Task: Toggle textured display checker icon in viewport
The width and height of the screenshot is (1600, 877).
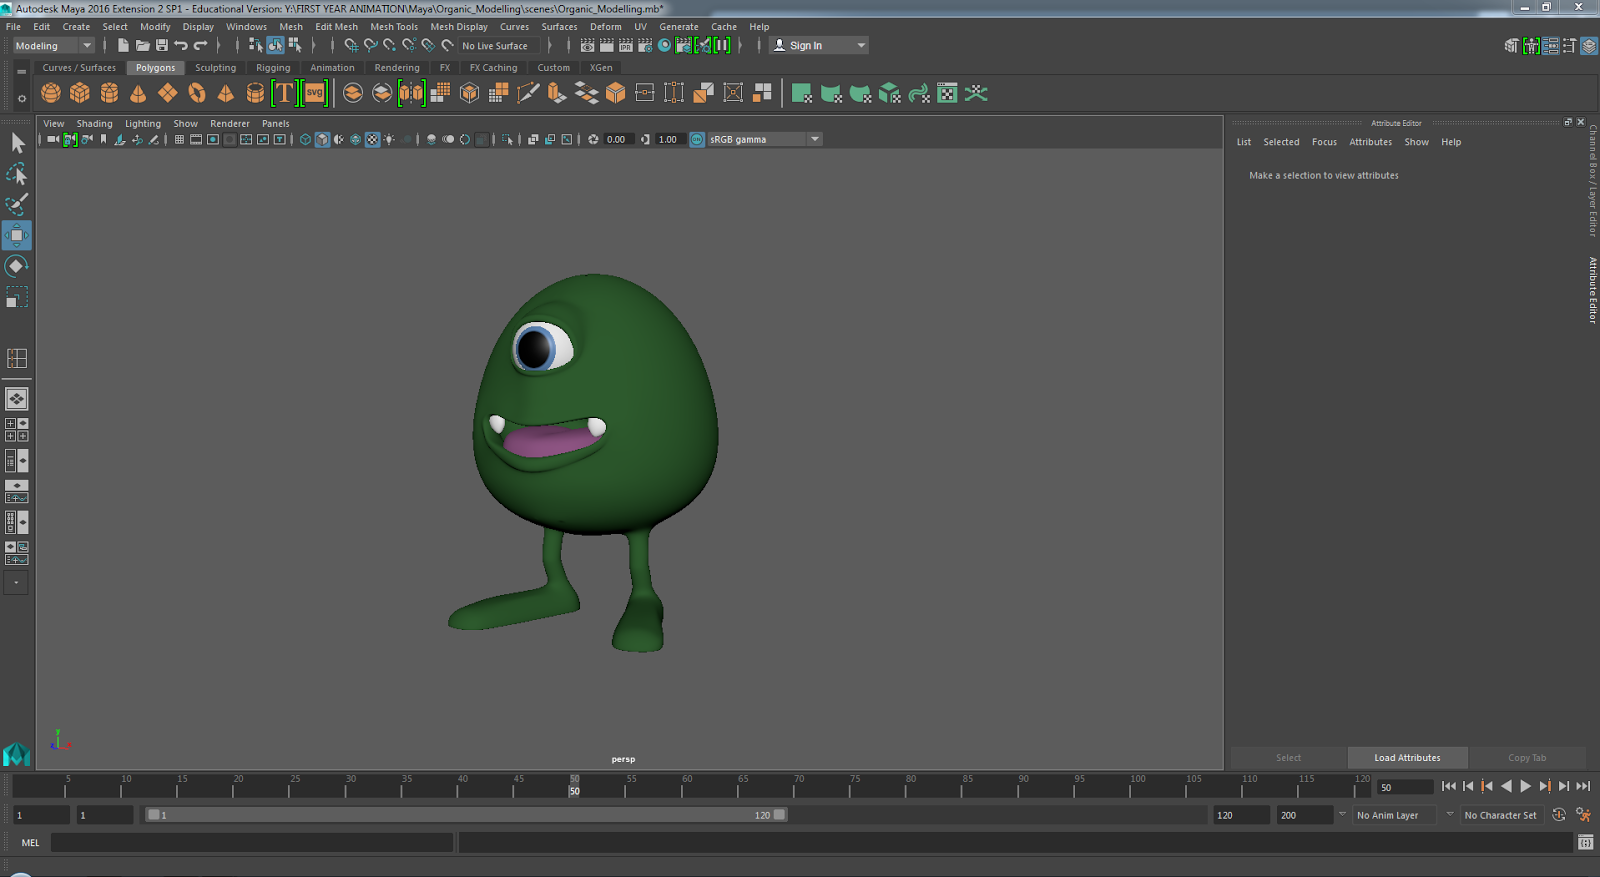Action: tap(372, 139)
